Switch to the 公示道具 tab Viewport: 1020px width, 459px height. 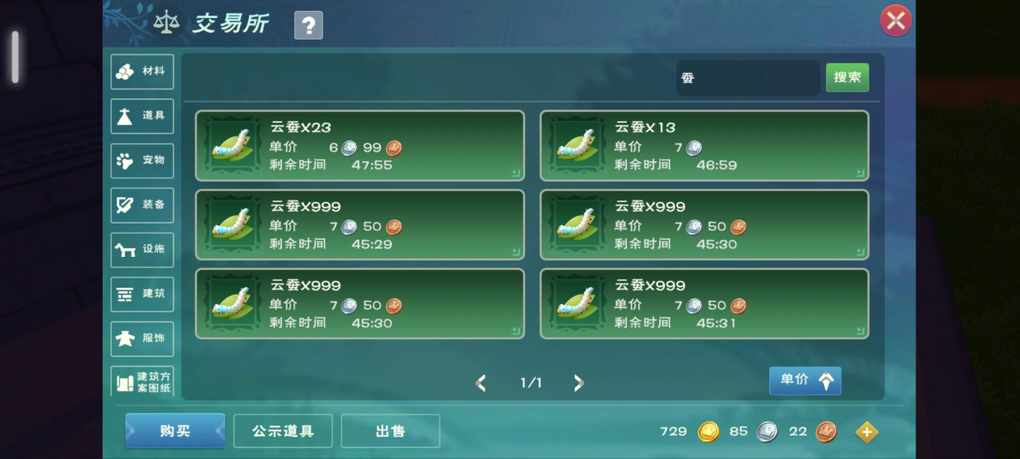click(283, 431)
